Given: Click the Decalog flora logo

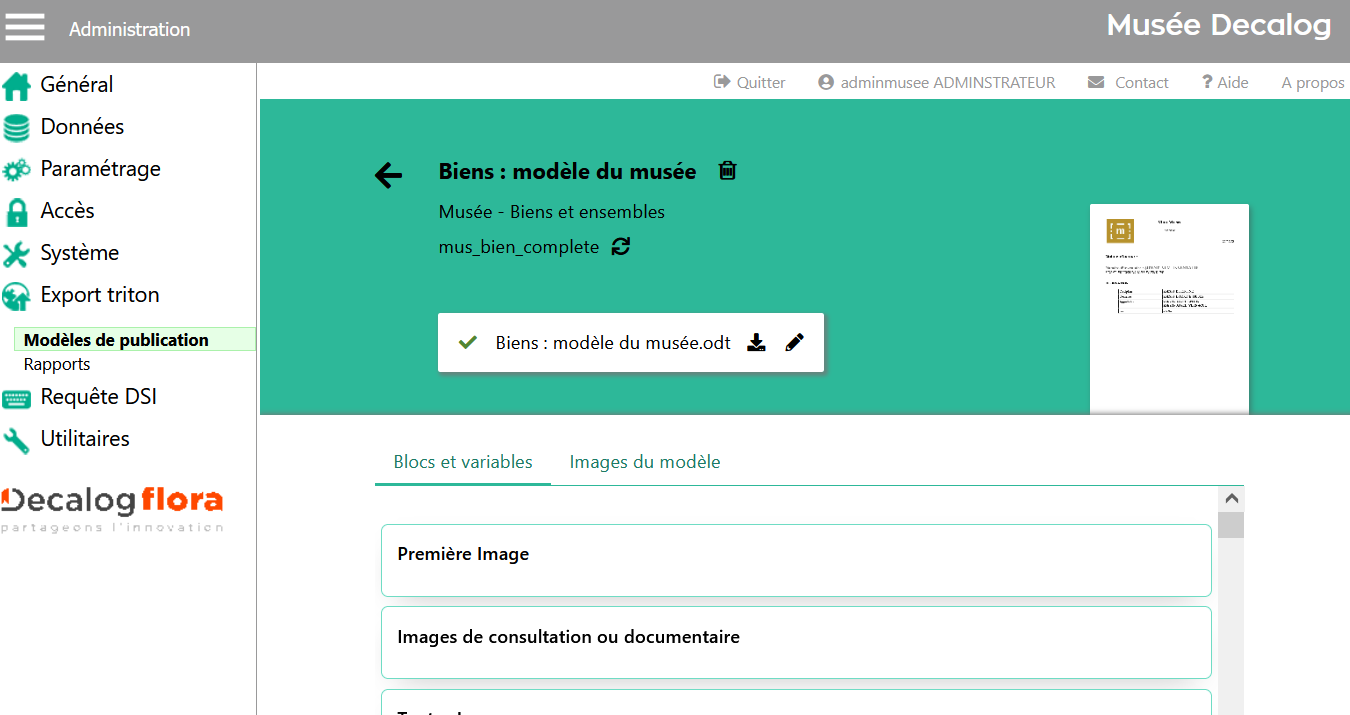Looking at the screenshot, I should click(x=112, y=509).
